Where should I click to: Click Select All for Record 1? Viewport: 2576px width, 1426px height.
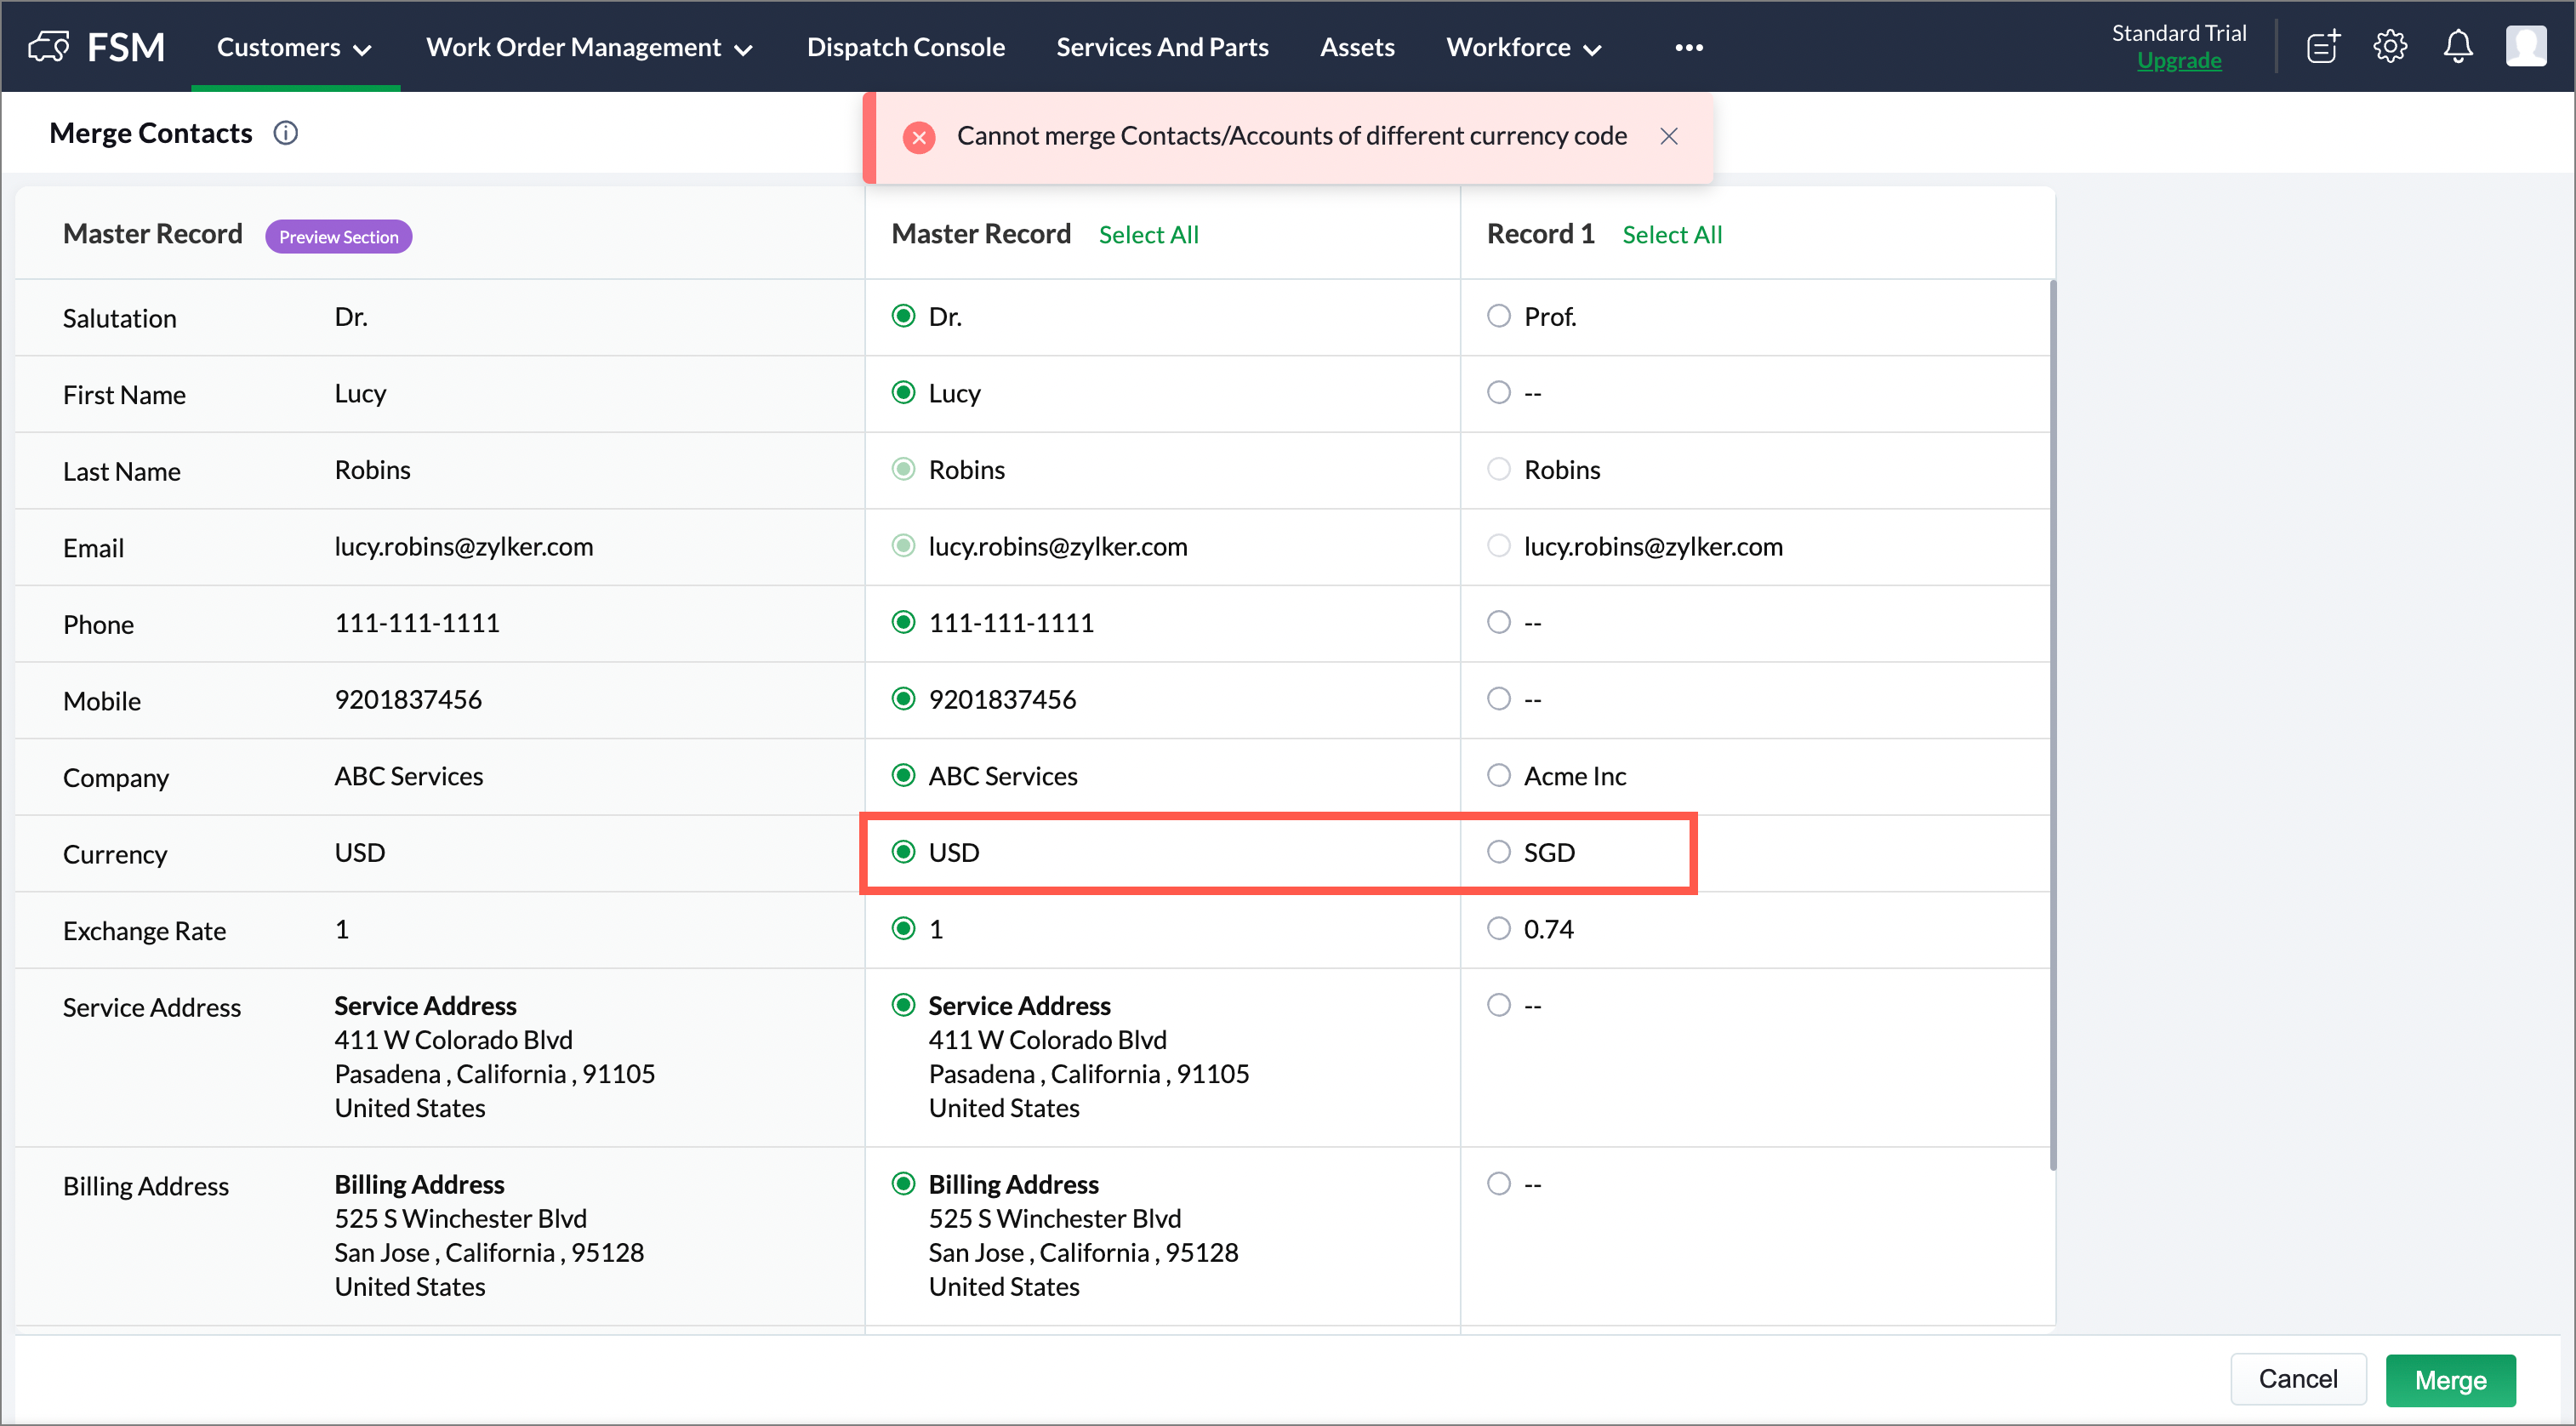coord(1671,234)
